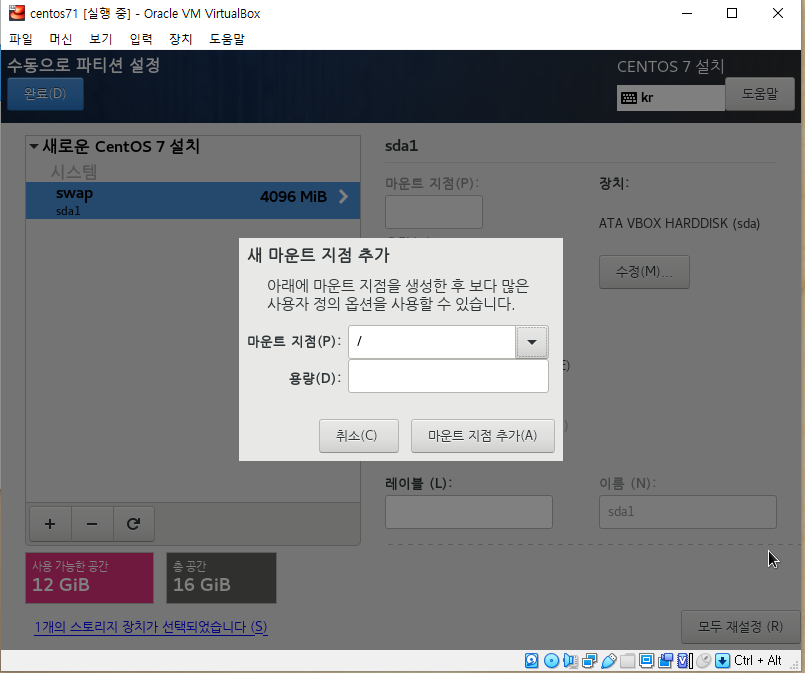
Task: Click the 총 공간 16 GiB box
Action: coord(221,578)
